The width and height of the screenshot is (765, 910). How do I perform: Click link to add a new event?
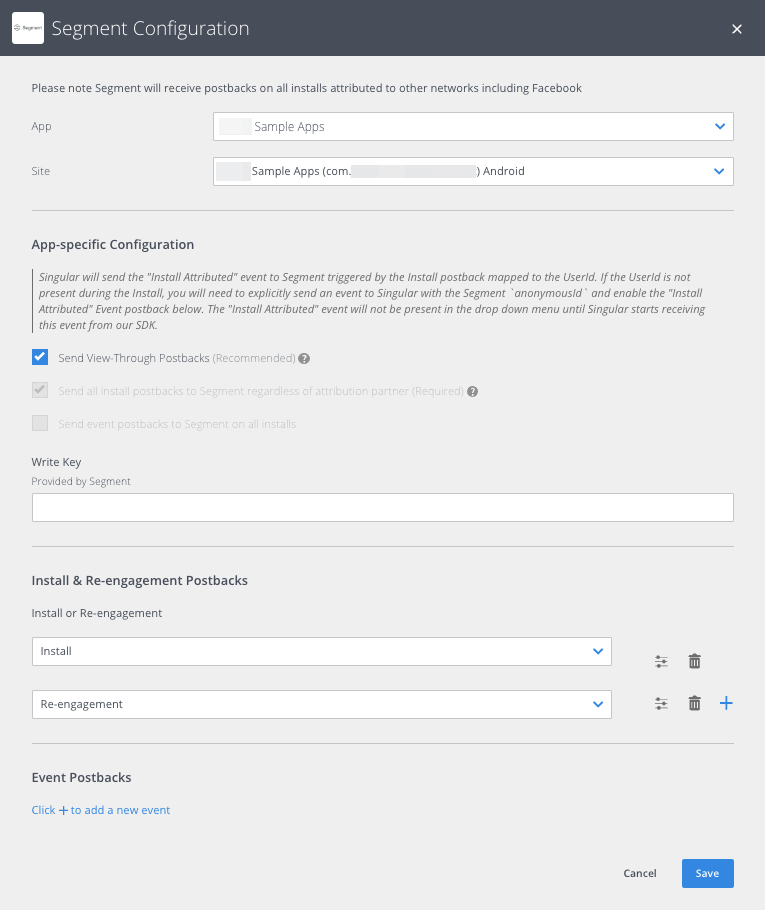[101, 810]
